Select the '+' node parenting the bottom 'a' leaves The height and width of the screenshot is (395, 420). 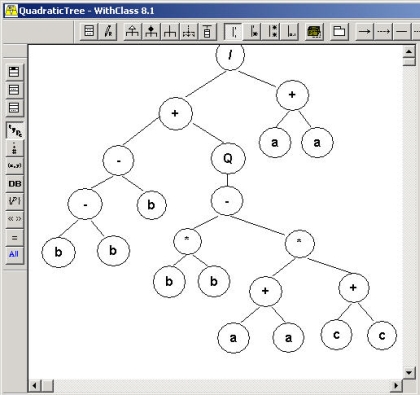pos(266,291)
